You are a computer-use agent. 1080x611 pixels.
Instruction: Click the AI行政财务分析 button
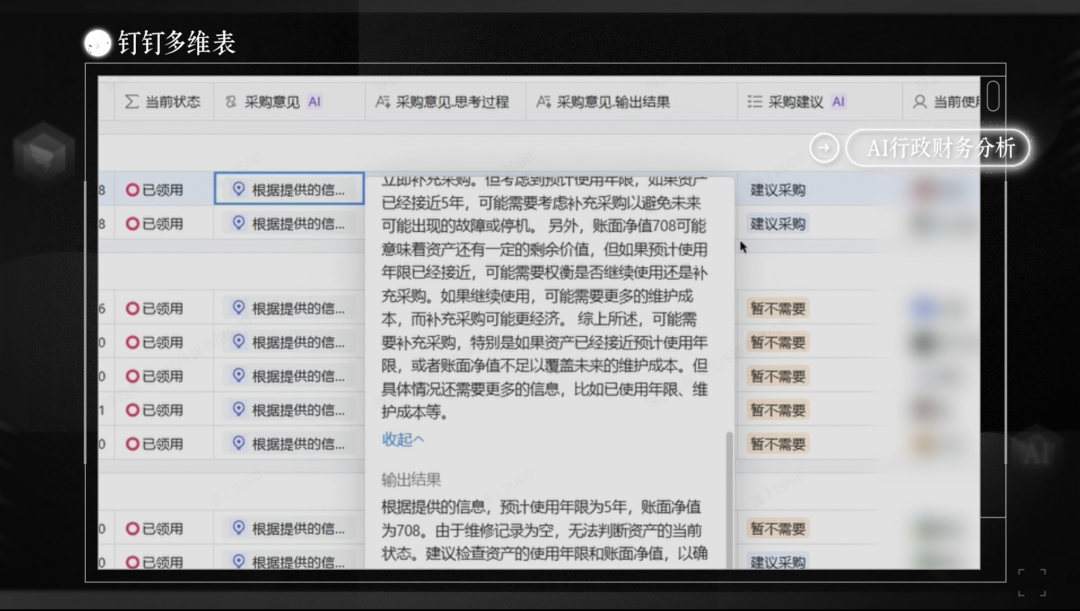click(939, 147)
